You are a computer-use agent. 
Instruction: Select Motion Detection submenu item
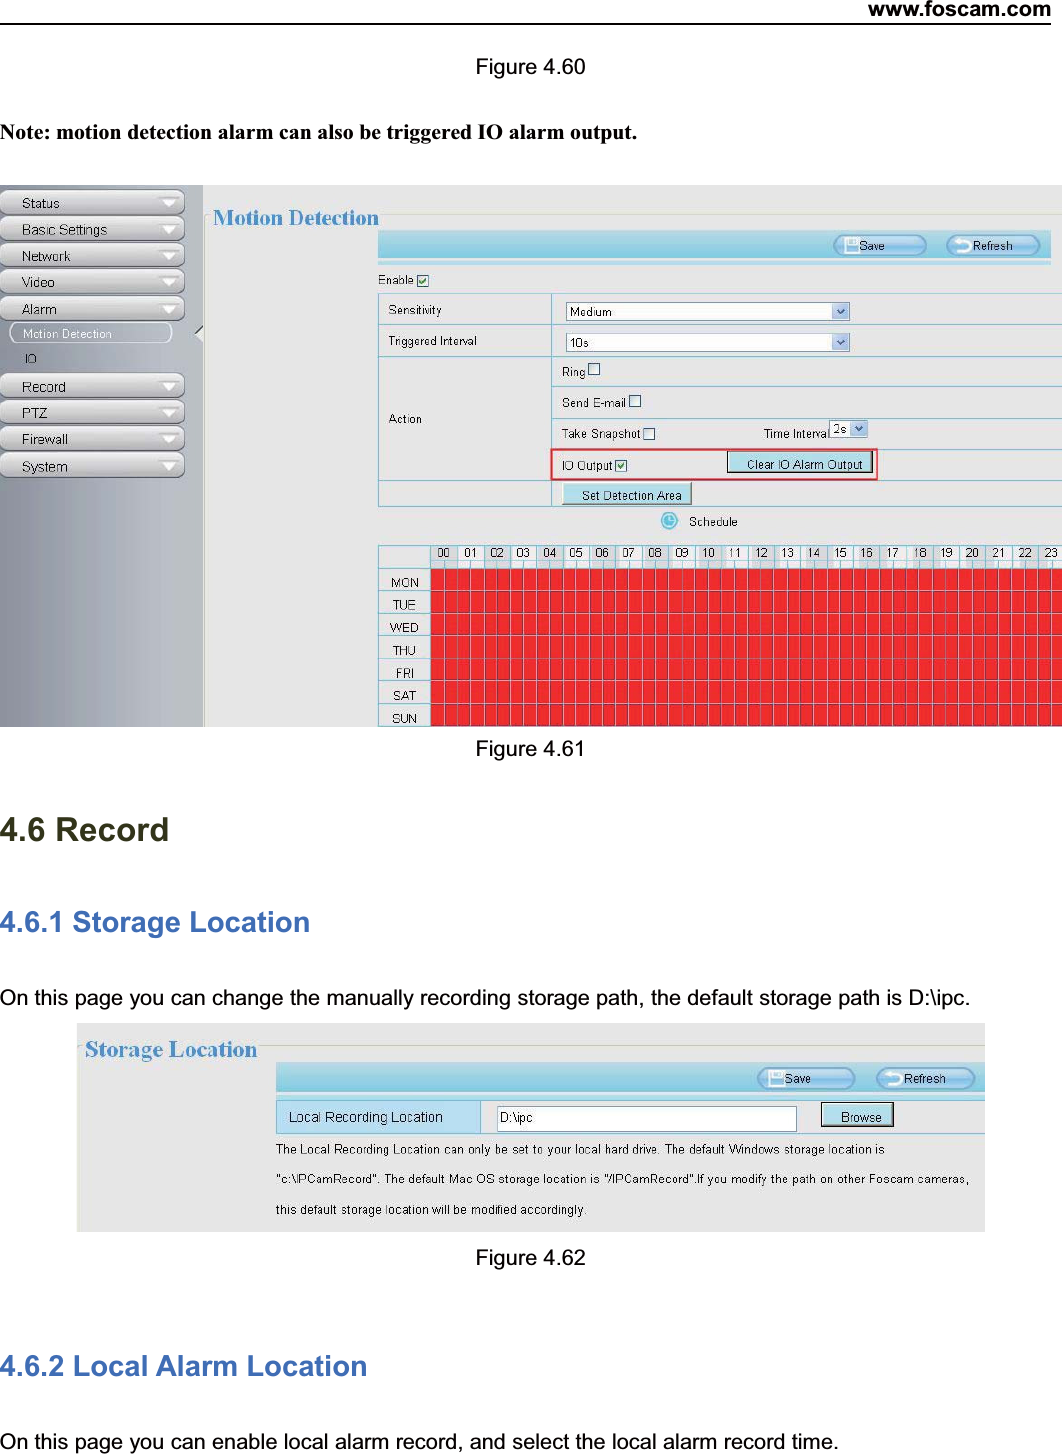point(91,334)
